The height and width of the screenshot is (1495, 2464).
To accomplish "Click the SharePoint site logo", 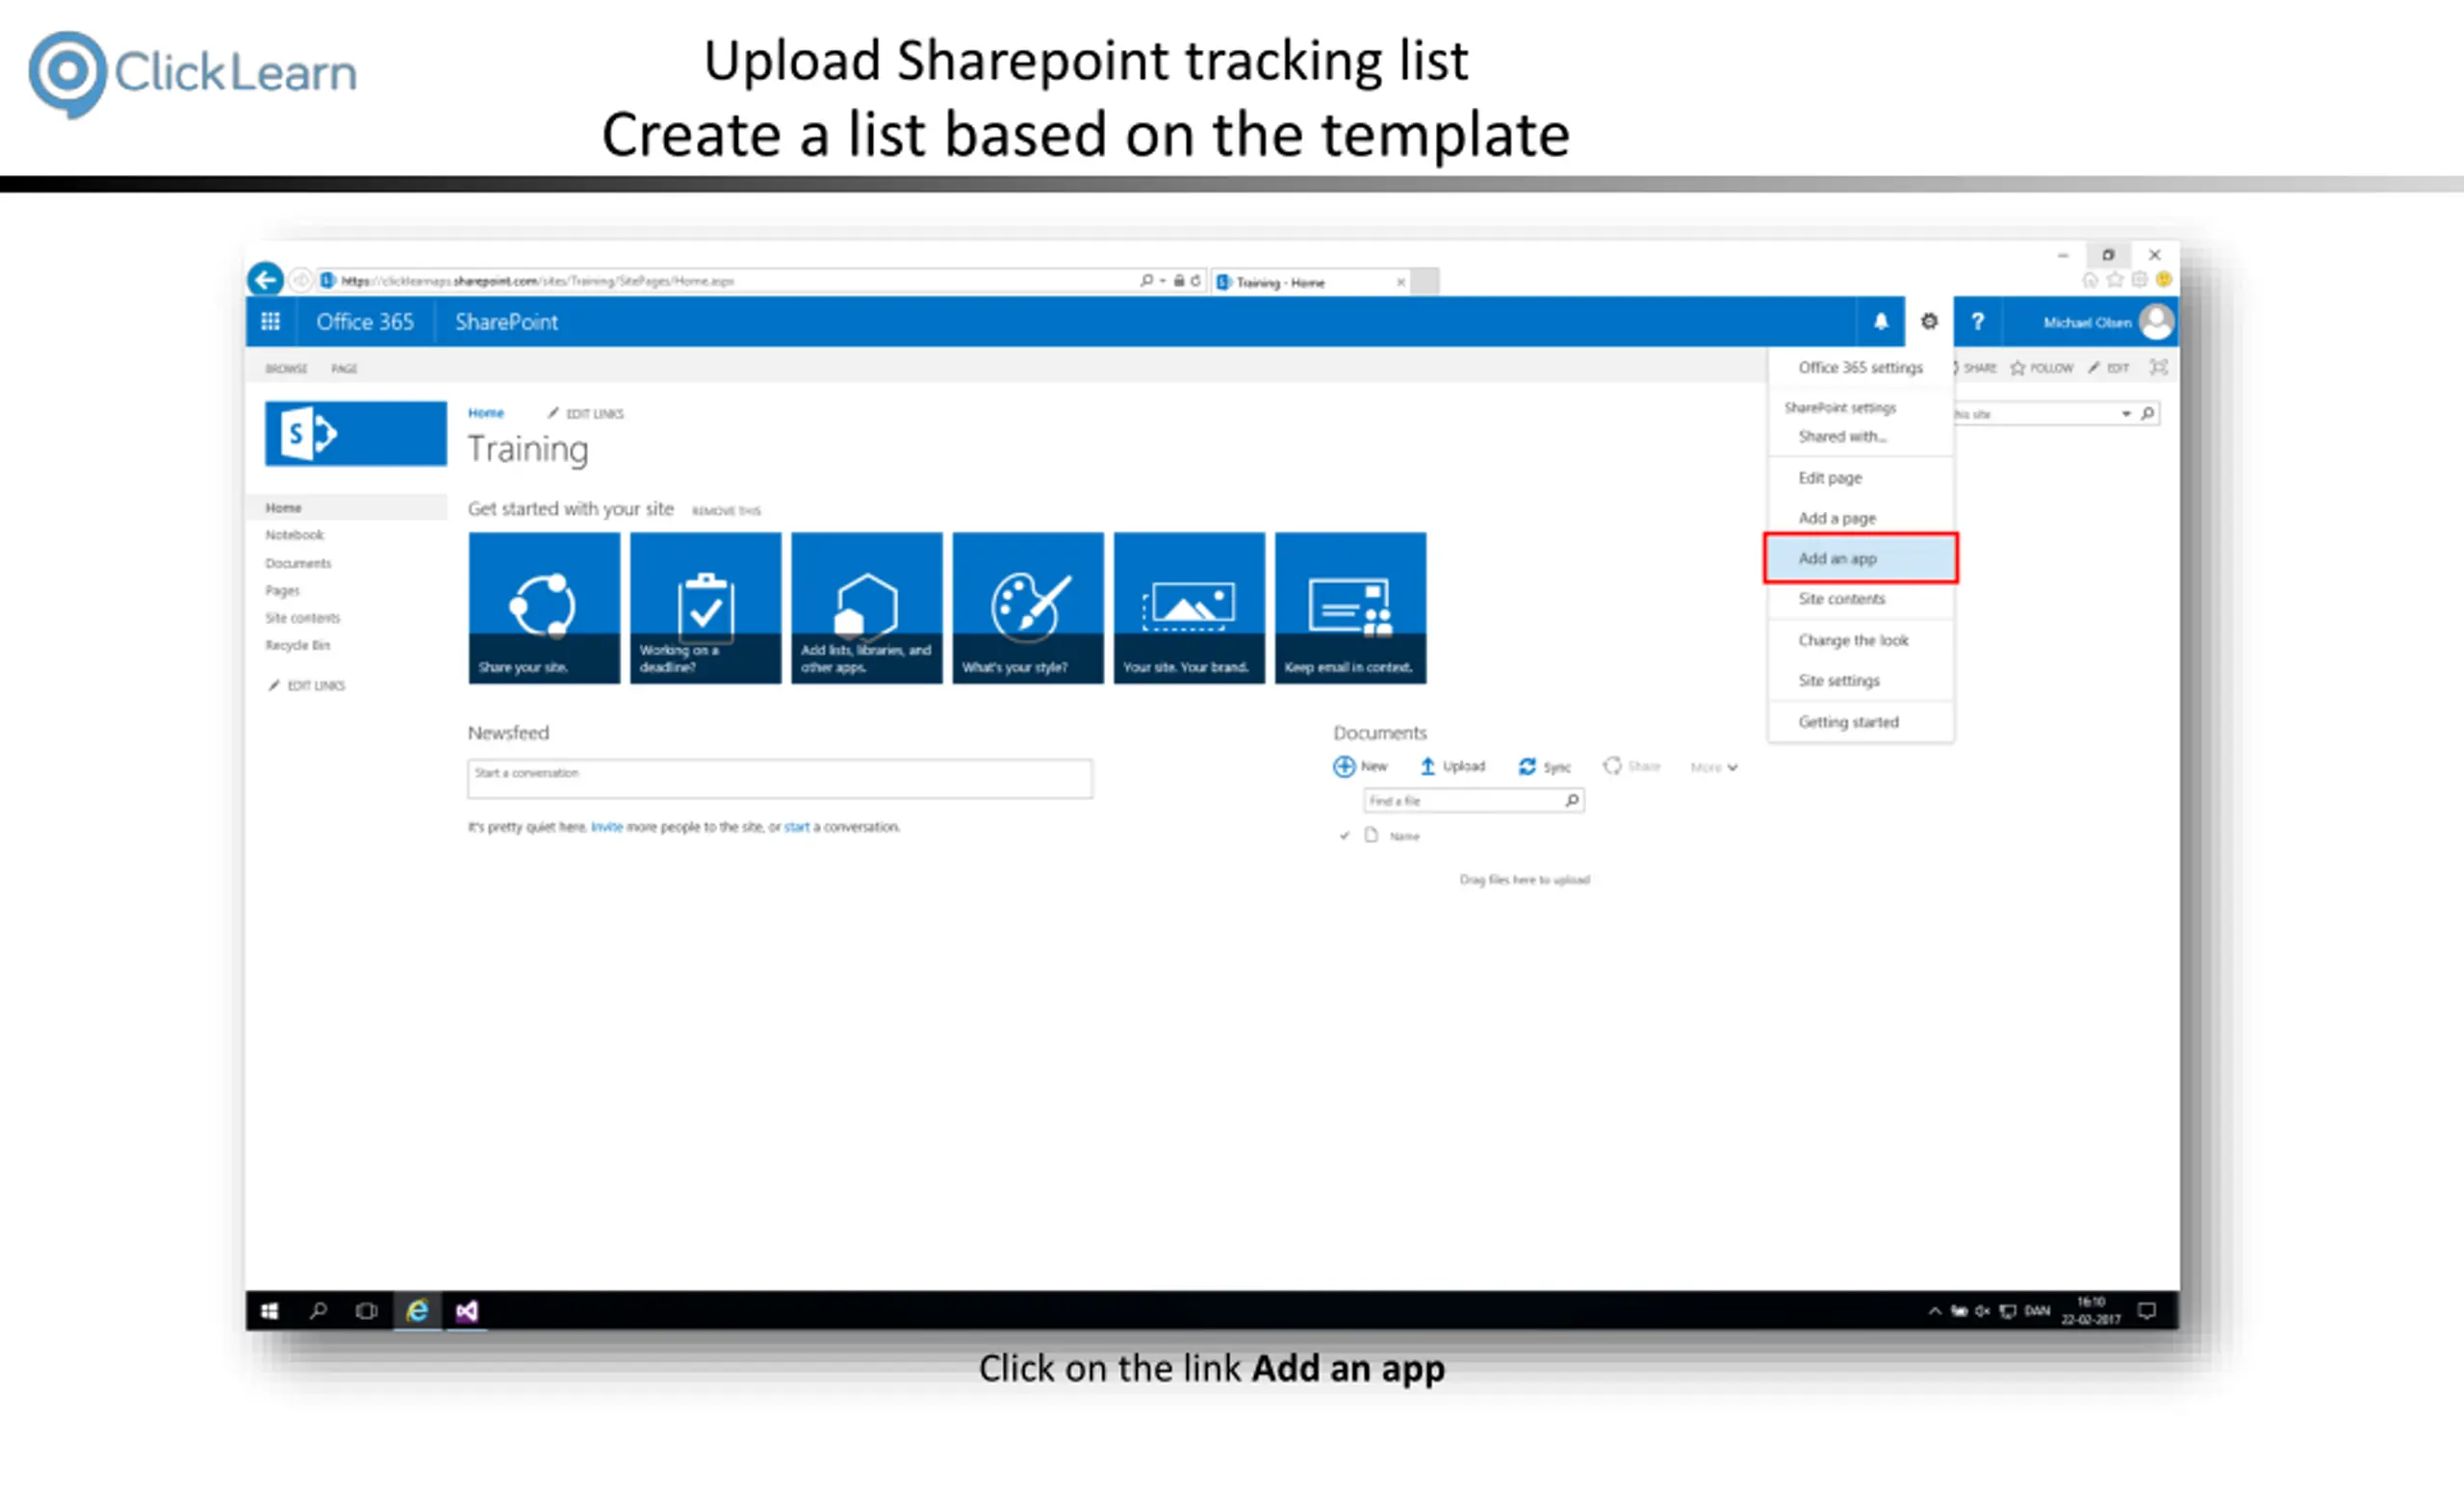I will point(356,433).
